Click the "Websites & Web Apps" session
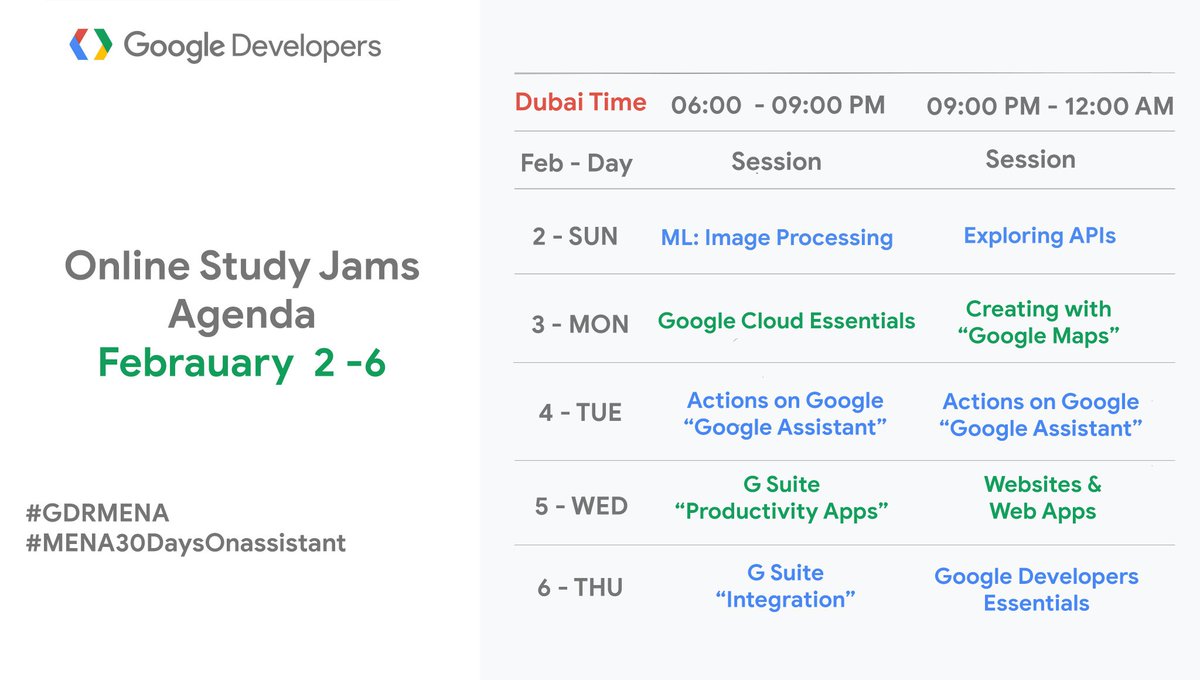 1043,498
